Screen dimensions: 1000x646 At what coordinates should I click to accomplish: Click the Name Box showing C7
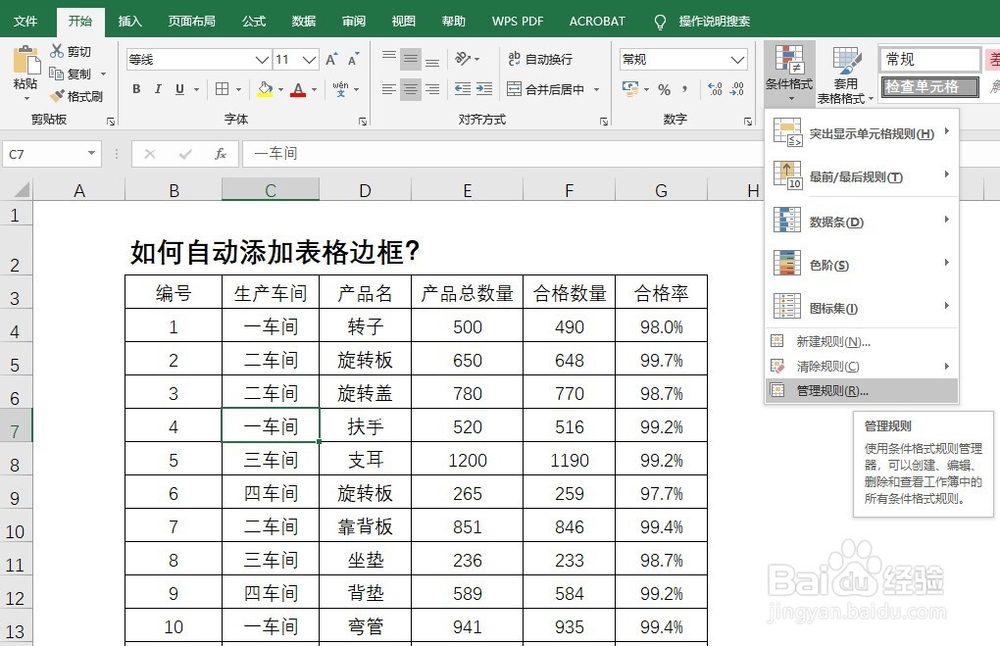[x=45, y=153]
